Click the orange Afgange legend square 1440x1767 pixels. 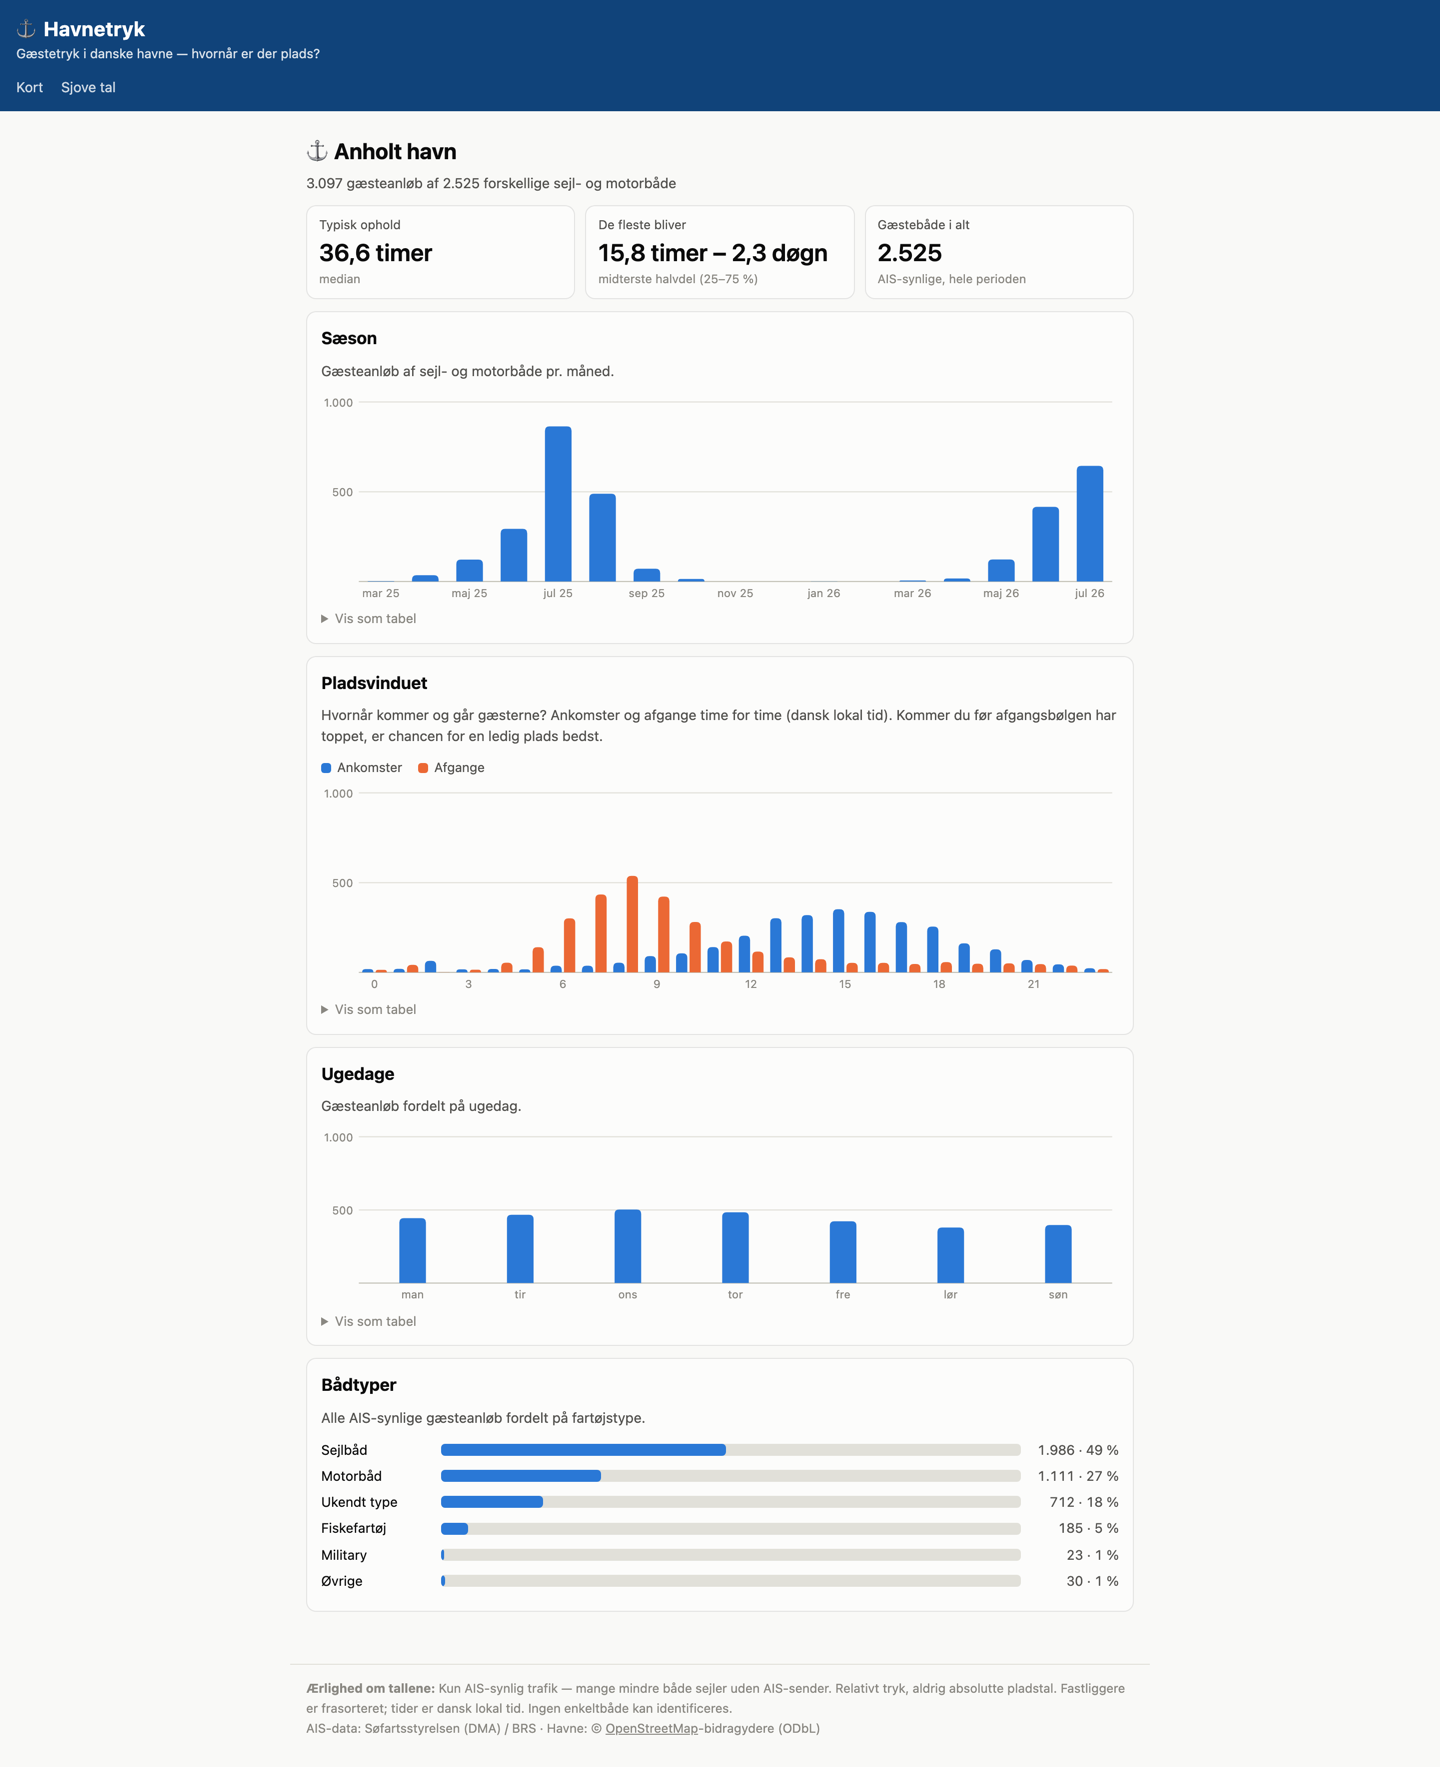click(x=423, y=768)
